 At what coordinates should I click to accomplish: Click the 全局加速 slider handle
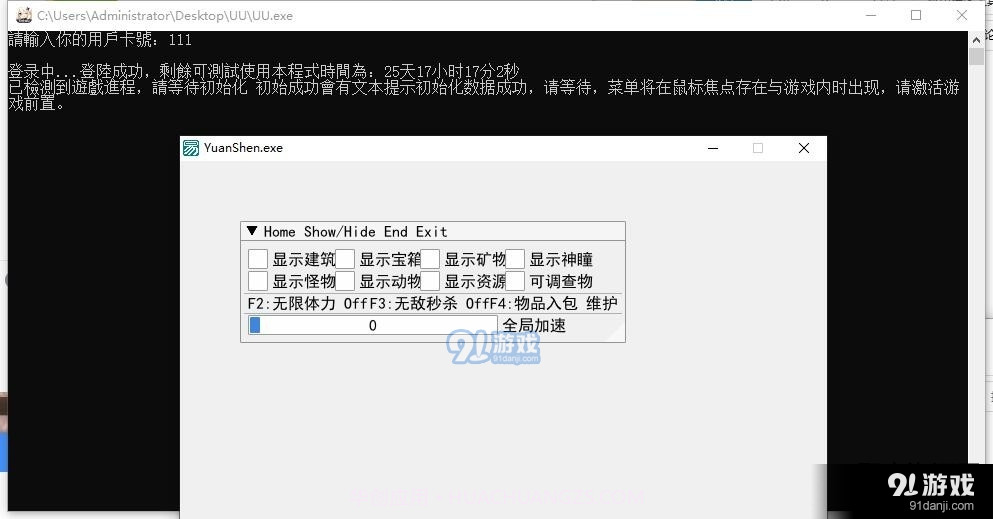pyautogui.click(x=255, y=325)
